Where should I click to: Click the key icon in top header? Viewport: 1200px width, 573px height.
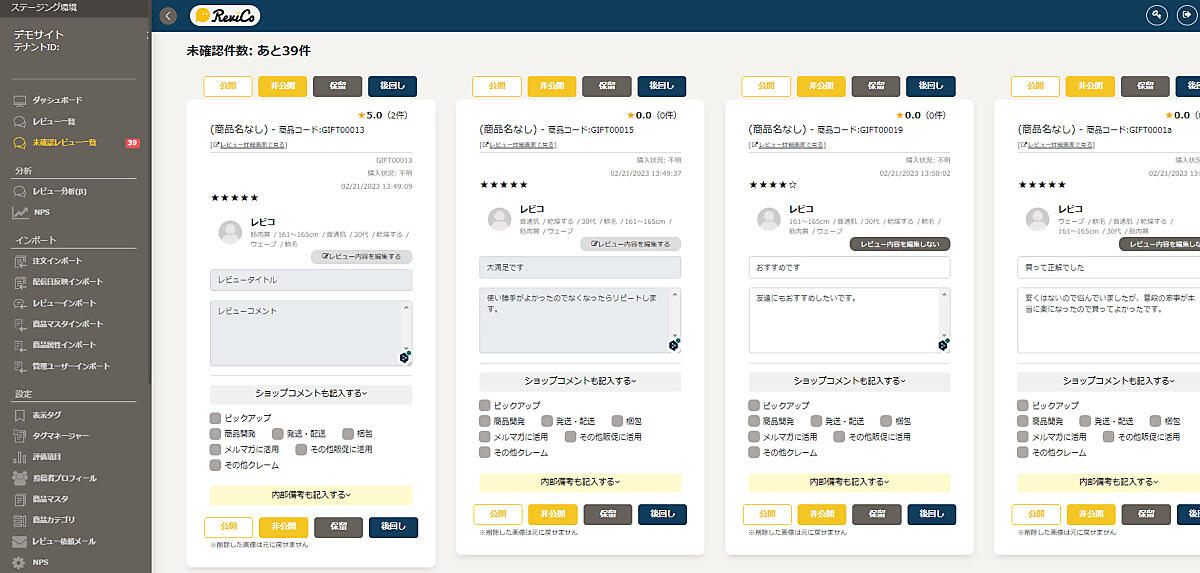click(1157, 15)
